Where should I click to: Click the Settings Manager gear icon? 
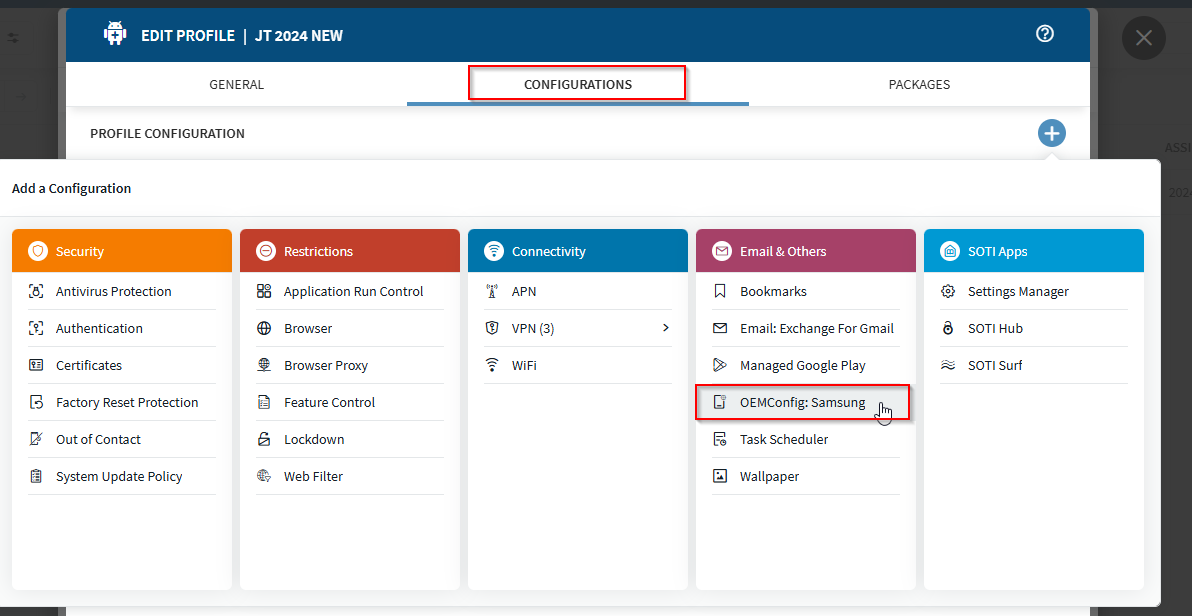point(949,291)
